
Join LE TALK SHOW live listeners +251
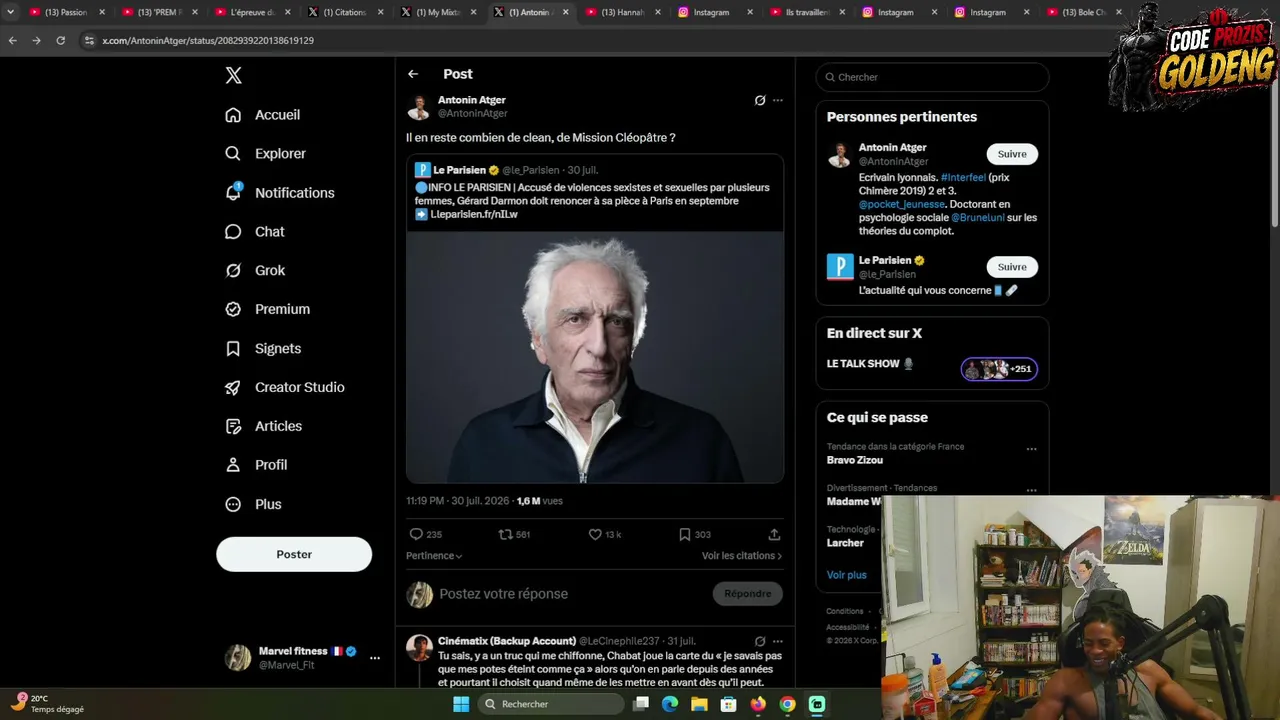click(999, 369)
